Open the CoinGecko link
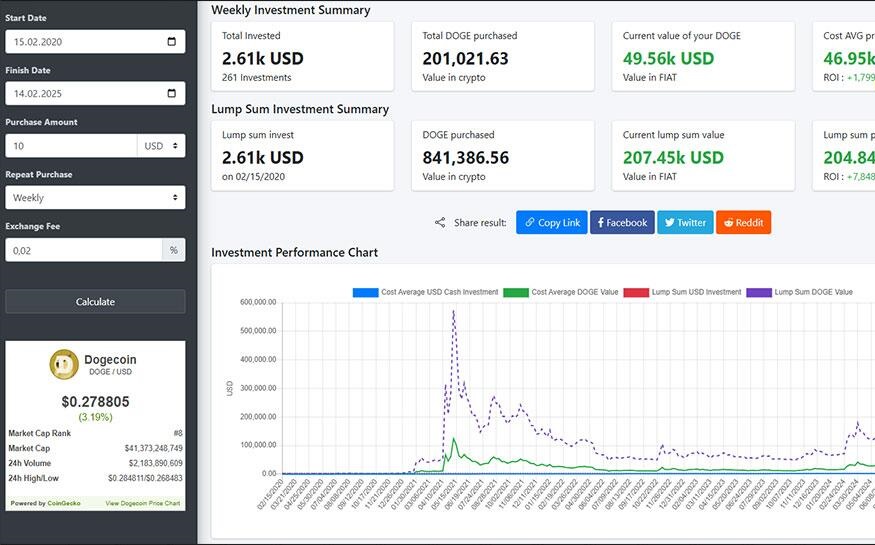The image size is (875, 545). tap(64, 503)
